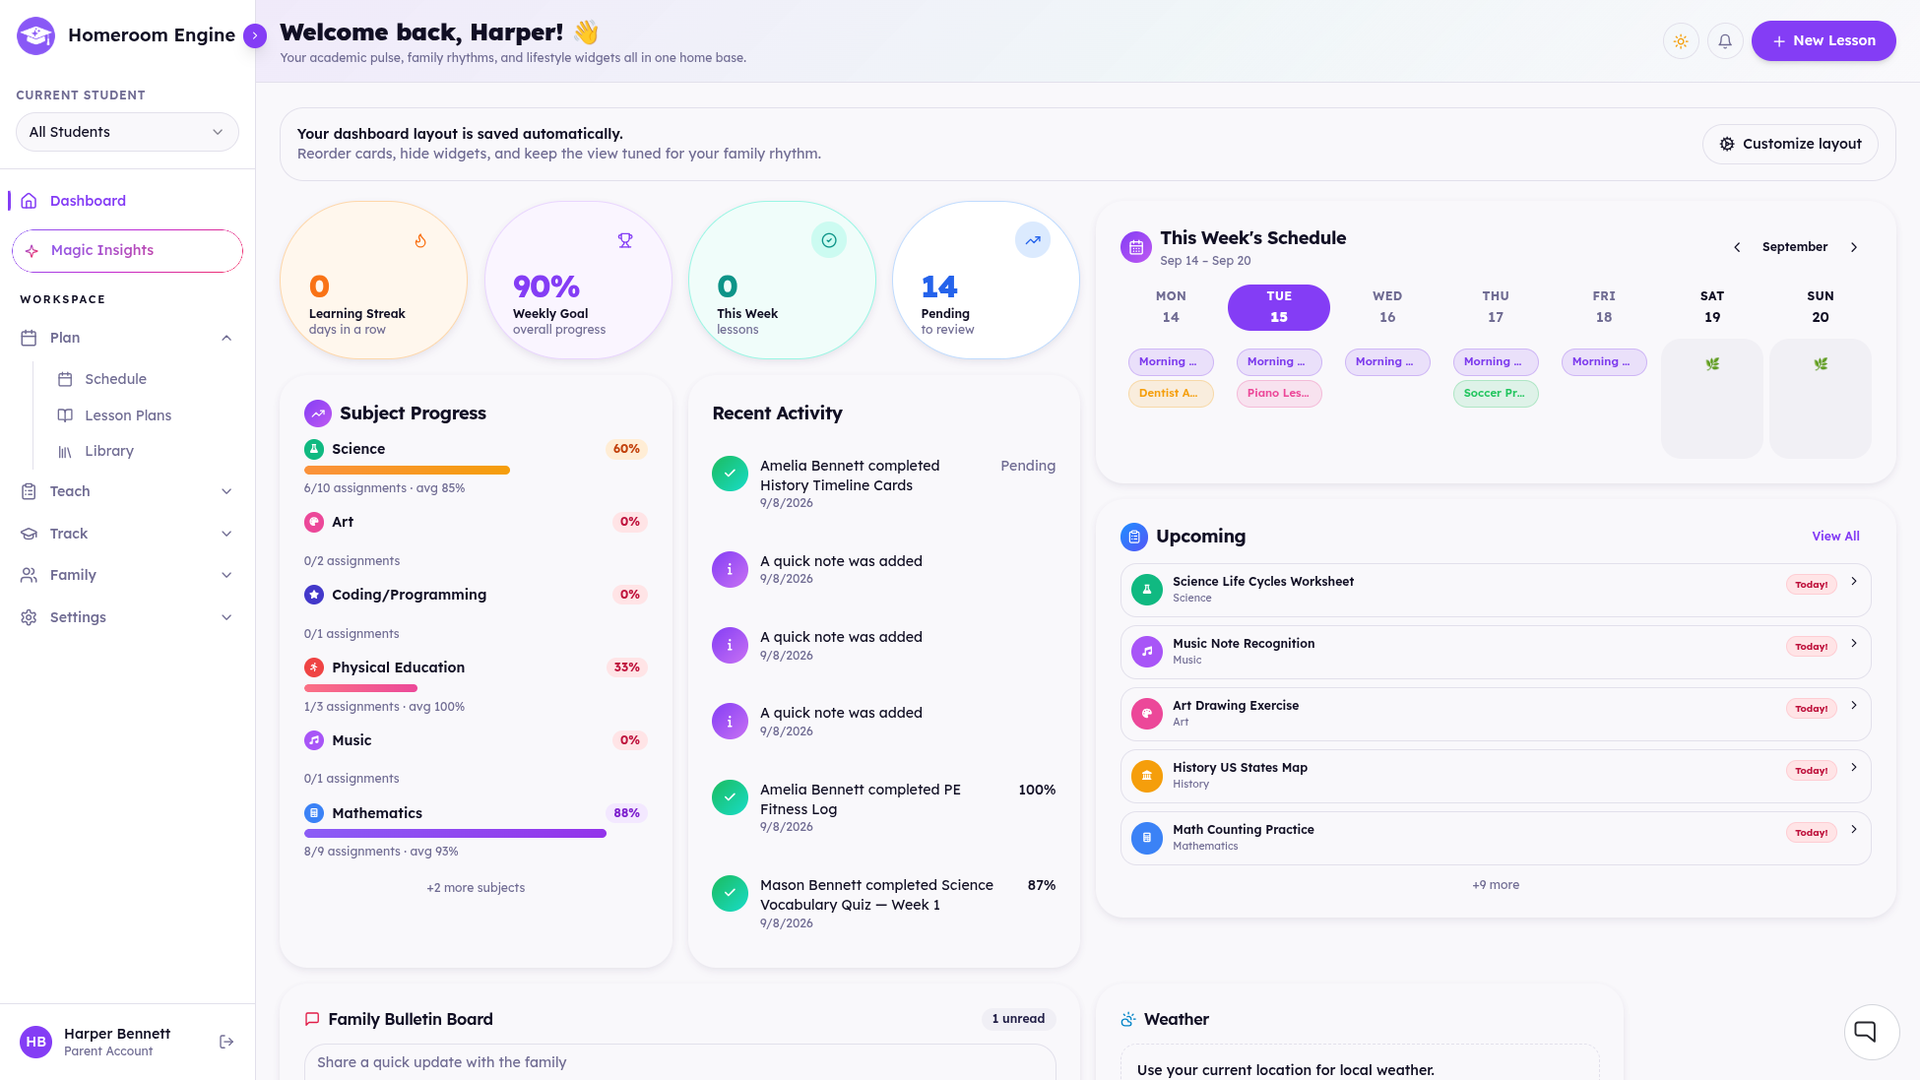Open Magic Insights in the sidebar

pos(127,251)
